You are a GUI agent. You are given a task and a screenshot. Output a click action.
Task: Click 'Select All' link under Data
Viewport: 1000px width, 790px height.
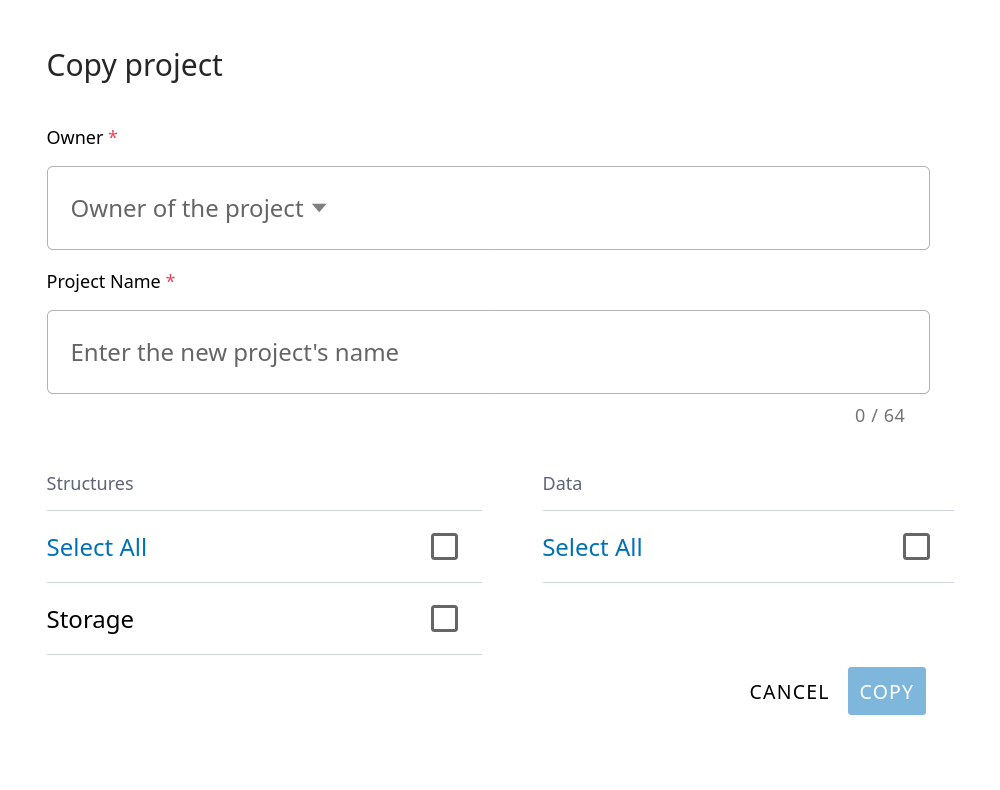click(x=592, y=548)
